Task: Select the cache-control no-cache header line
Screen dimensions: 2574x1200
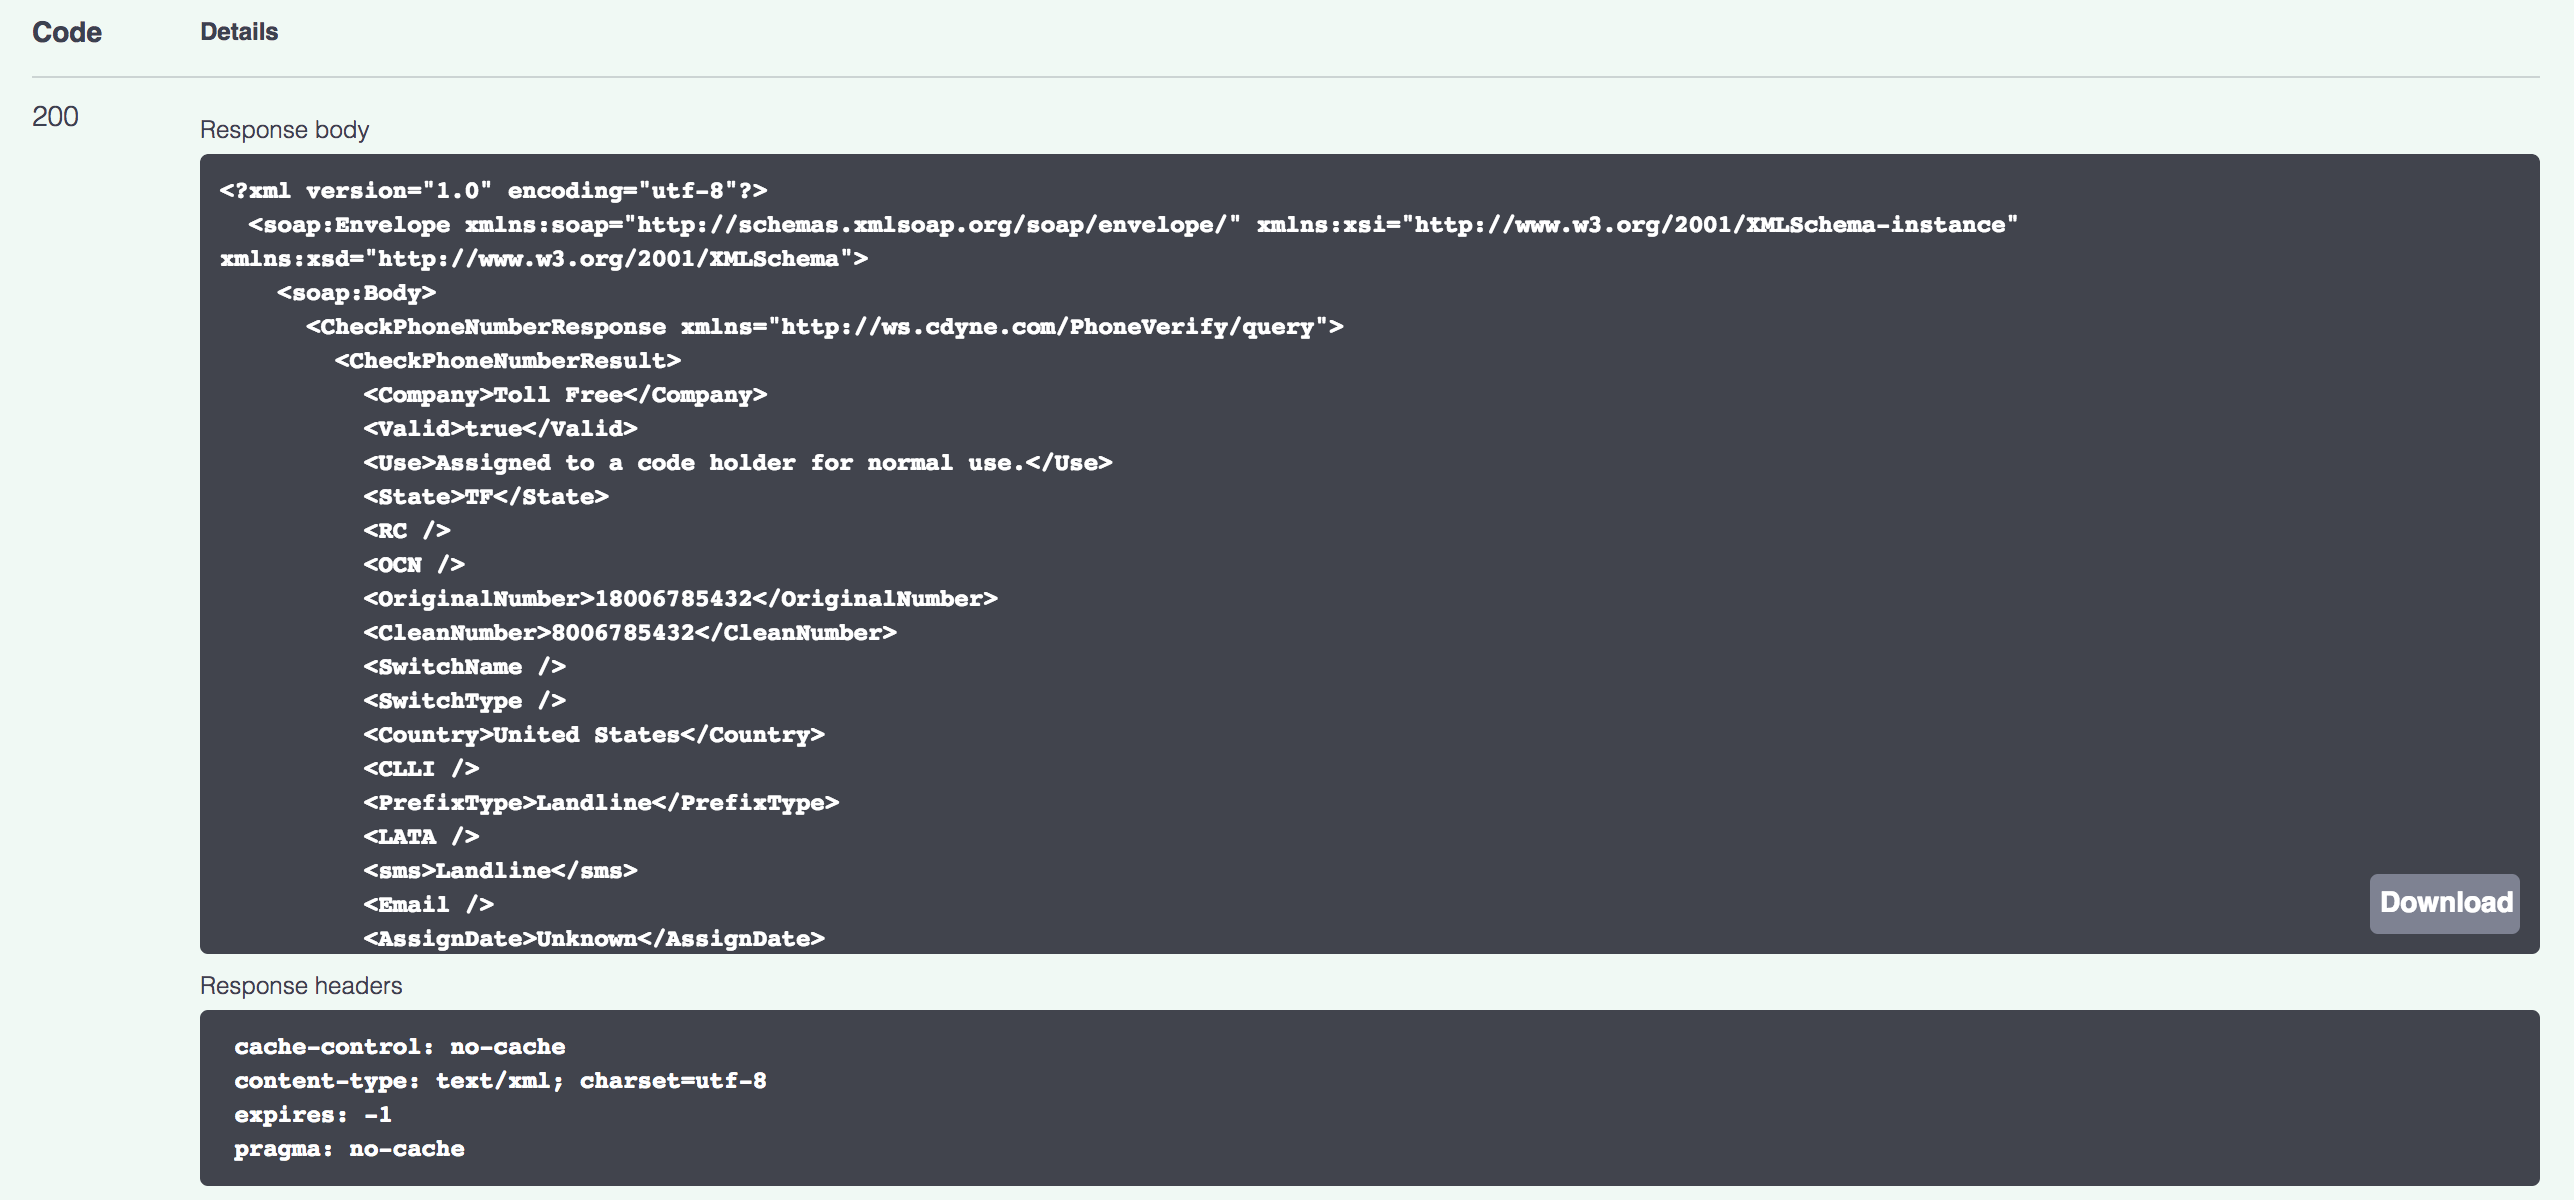Action: pos(398,1046)
